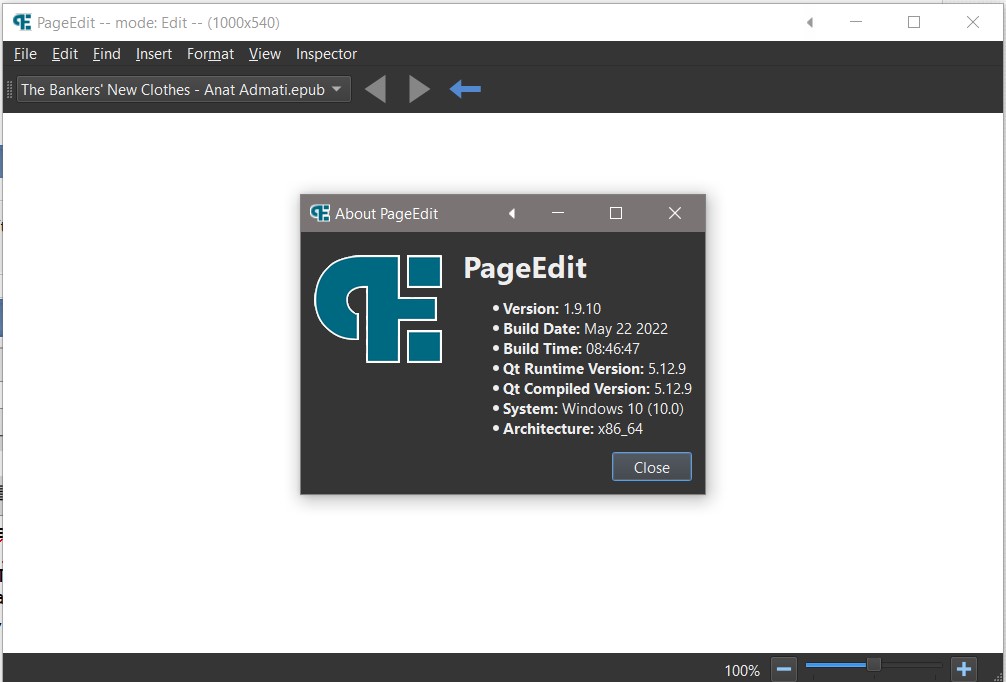Screen dimensions: 1006x682
Task: Click the blue back arrow icon
Action: [x=465, y=89]
